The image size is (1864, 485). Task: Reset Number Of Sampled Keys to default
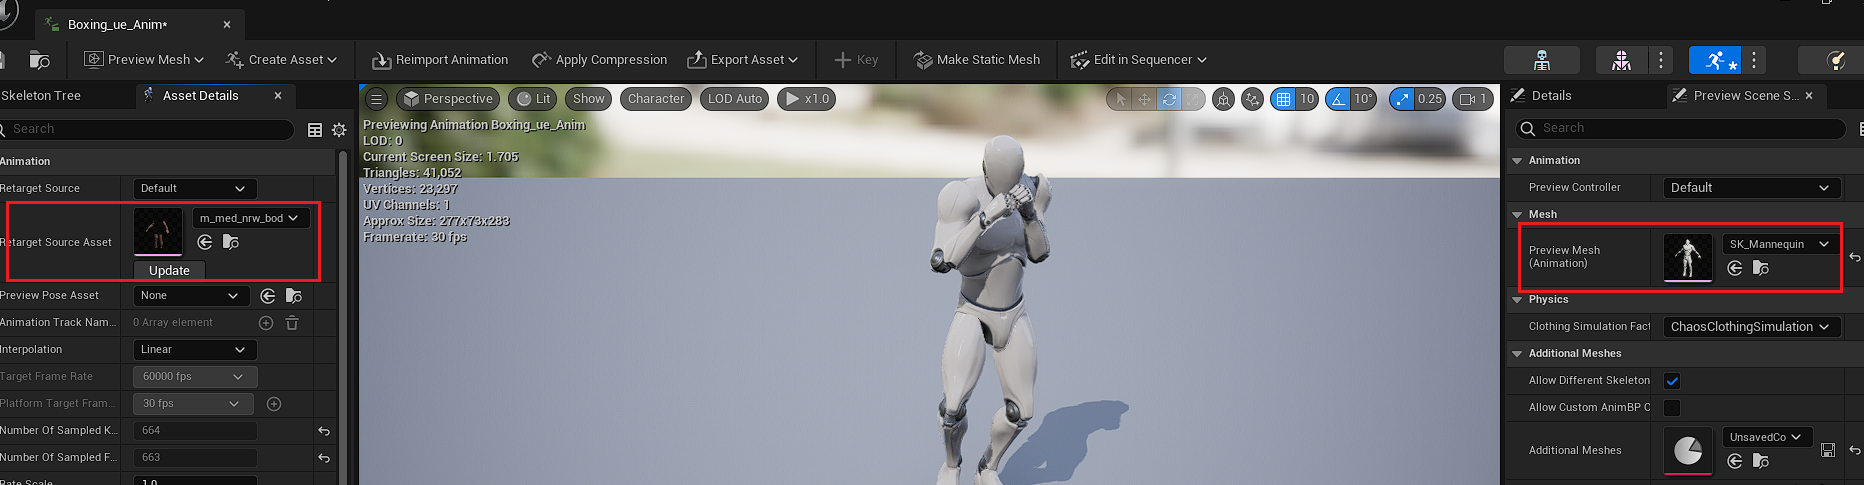tap(324, 431)
